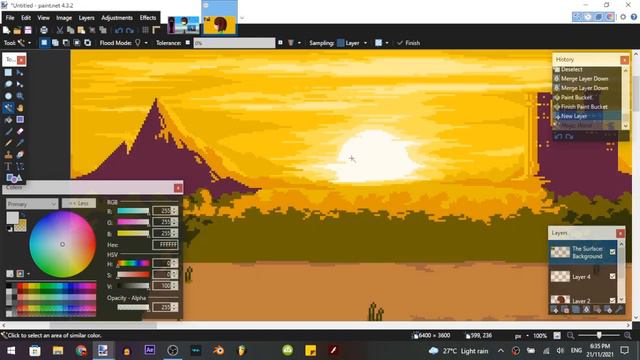This screenshot has height=360, width=640.
Task: Toggle the pixel grid icon in toolbar
Action: click(145, 30)
